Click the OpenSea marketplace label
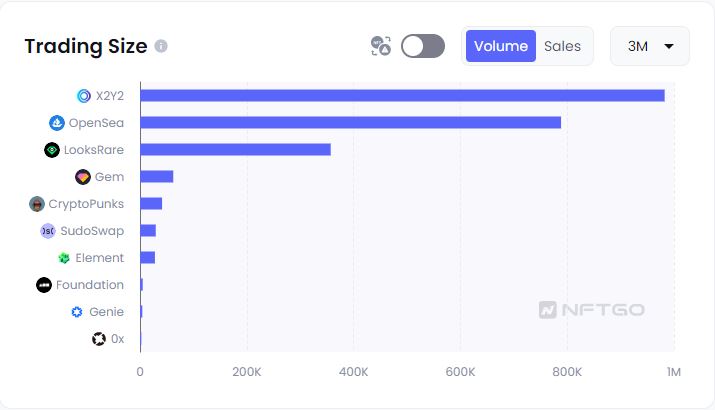This screenshot has width=715, height=410. [96, 123]
